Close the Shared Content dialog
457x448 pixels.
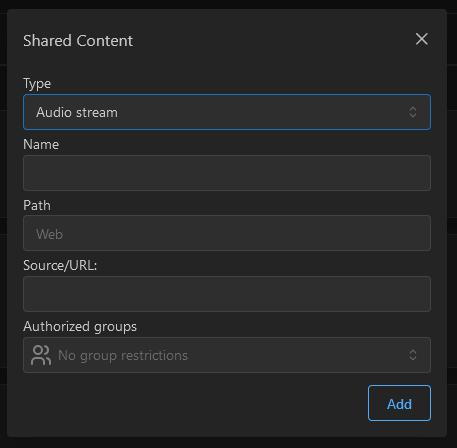point(422,39)
